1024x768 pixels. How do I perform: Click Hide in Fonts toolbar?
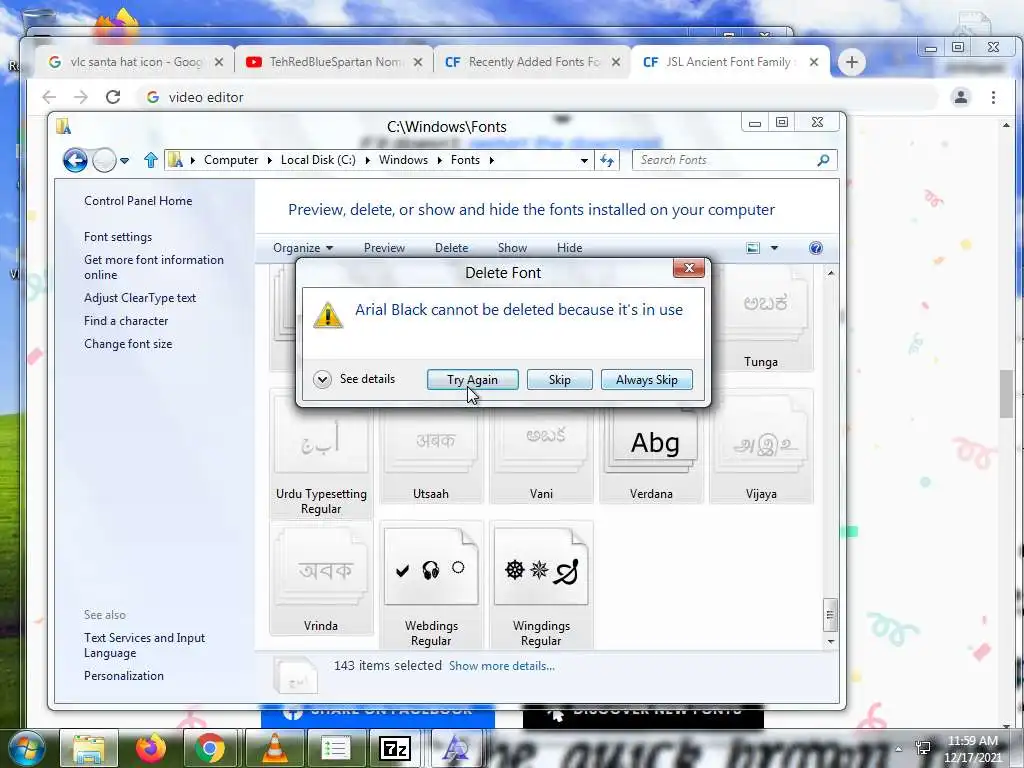[569, 248]
